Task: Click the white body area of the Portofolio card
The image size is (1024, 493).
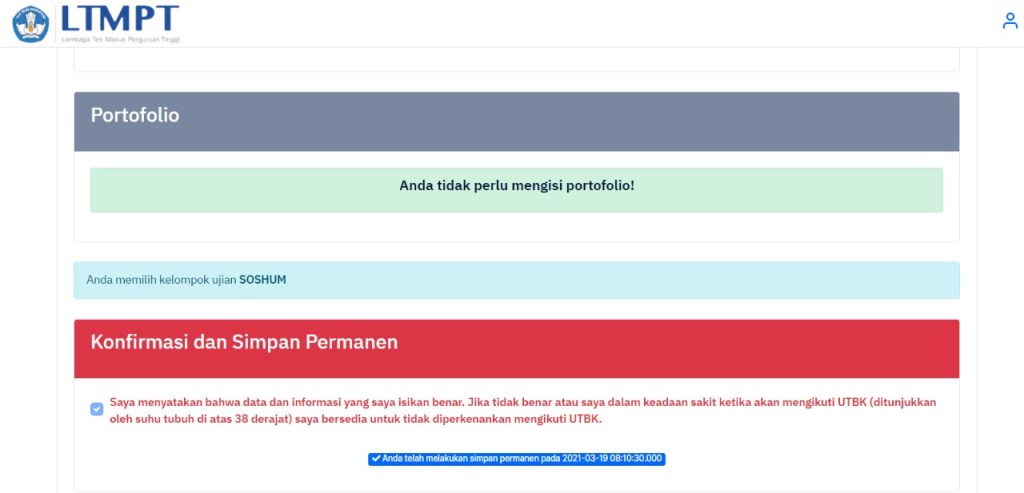Action: [x=516, y=228]
